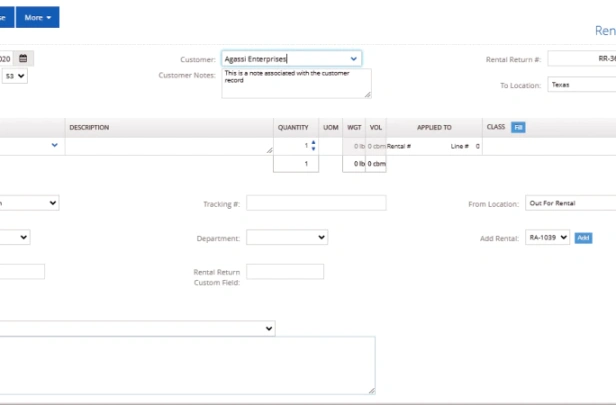This screenshot has height=405, width=616.
Task: Decrease quantity with the down arrow
Action: coord(313,148)
